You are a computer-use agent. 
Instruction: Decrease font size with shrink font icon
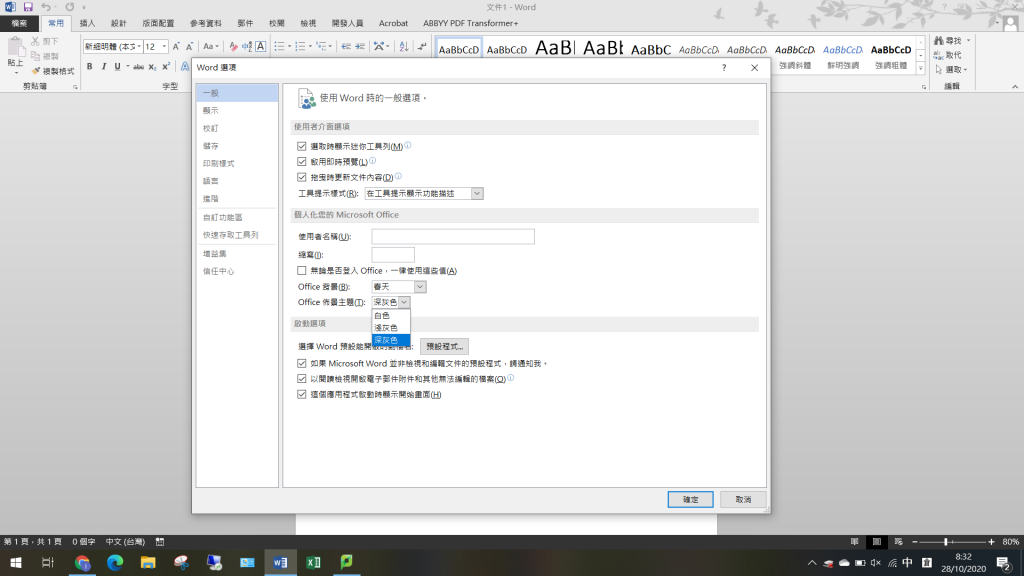click(x=189, y=46)
